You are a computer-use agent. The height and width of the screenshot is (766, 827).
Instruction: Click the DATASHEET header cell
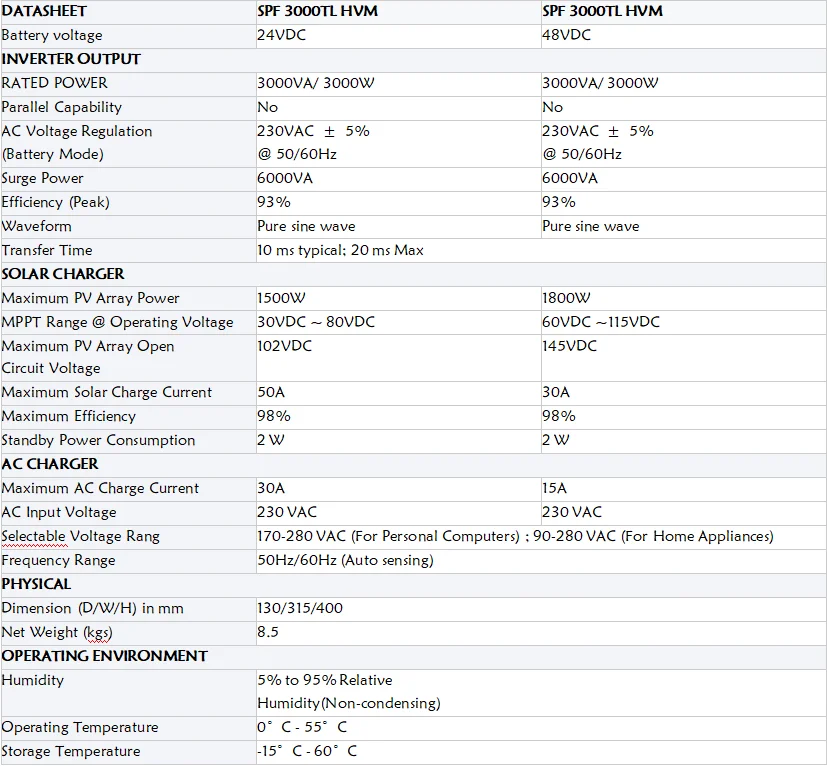tap(128, 12)
